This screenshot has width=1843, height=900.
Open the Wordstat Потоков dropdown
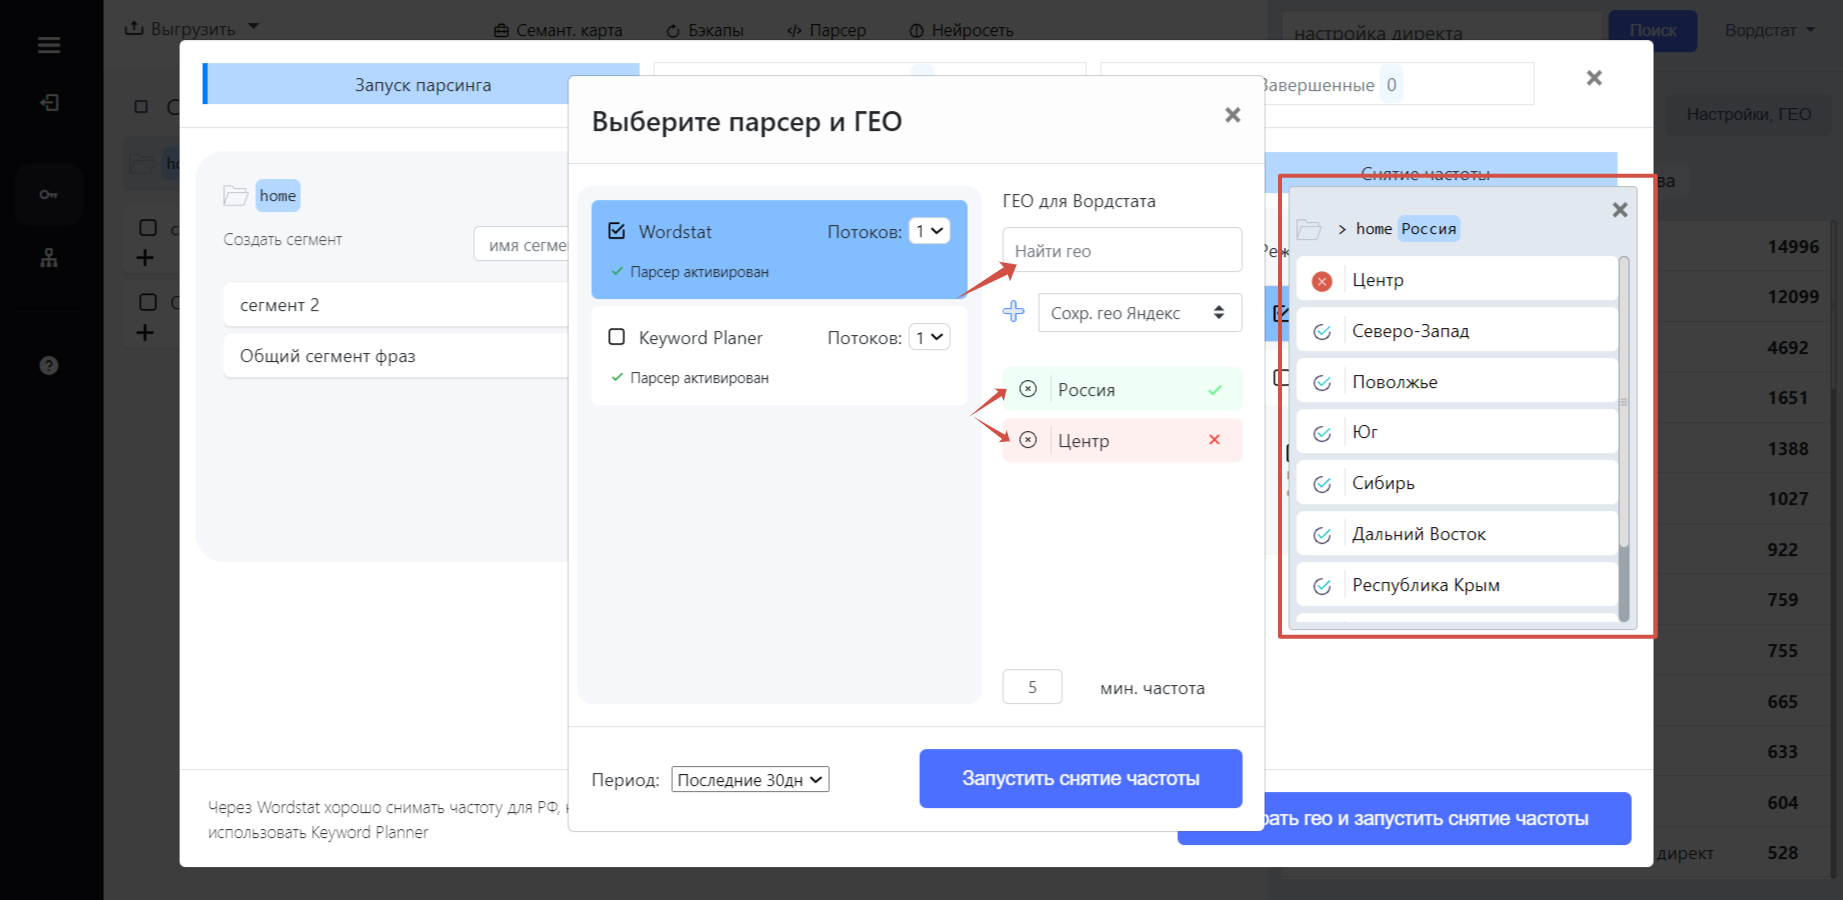[929, 231]
